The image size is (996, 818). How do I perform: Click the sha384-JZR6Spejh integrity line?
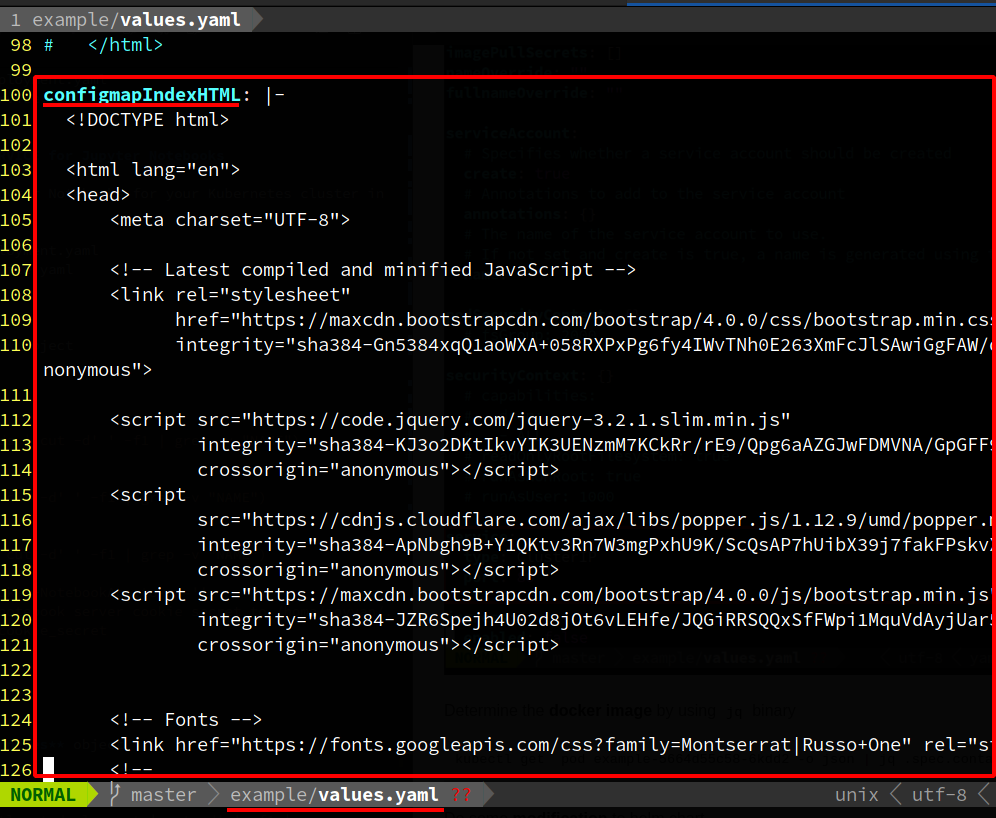click(x=596, y=620)
